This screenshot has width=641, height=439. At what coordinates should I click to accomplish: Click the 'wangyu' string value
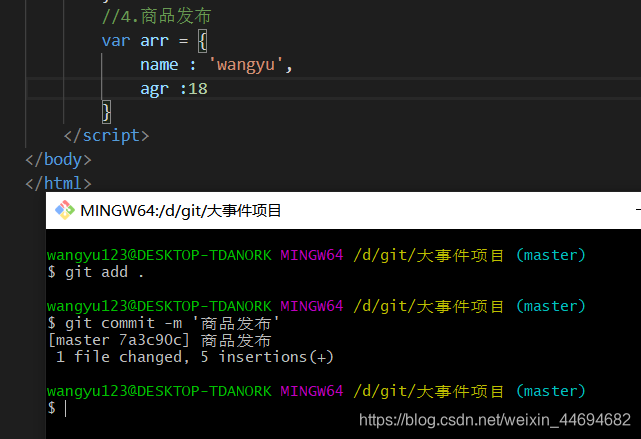tap(246, 65)
